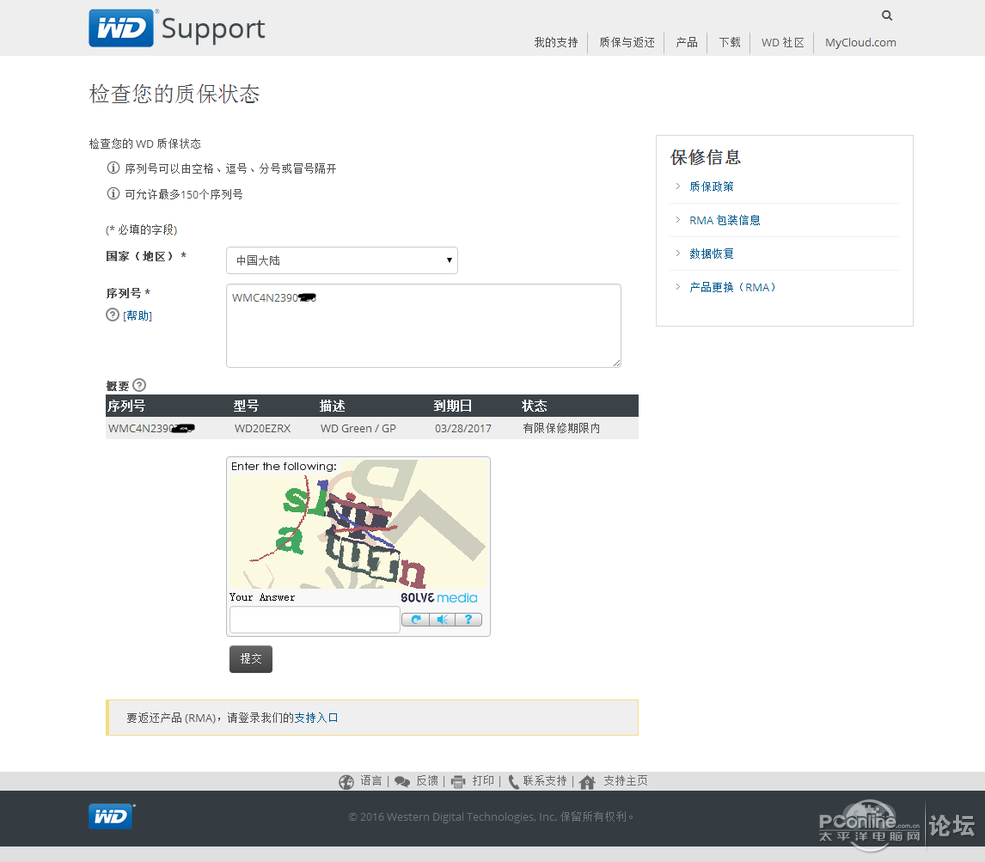The width and height of the screenshot is (985, 862).
Task: Click the WD logo in the footer
Action: [111, 816]
